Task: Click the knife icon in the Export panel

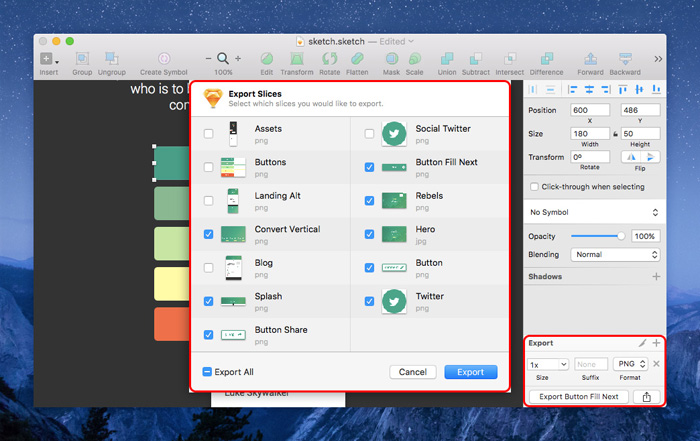Action: (x=642, y=343)
